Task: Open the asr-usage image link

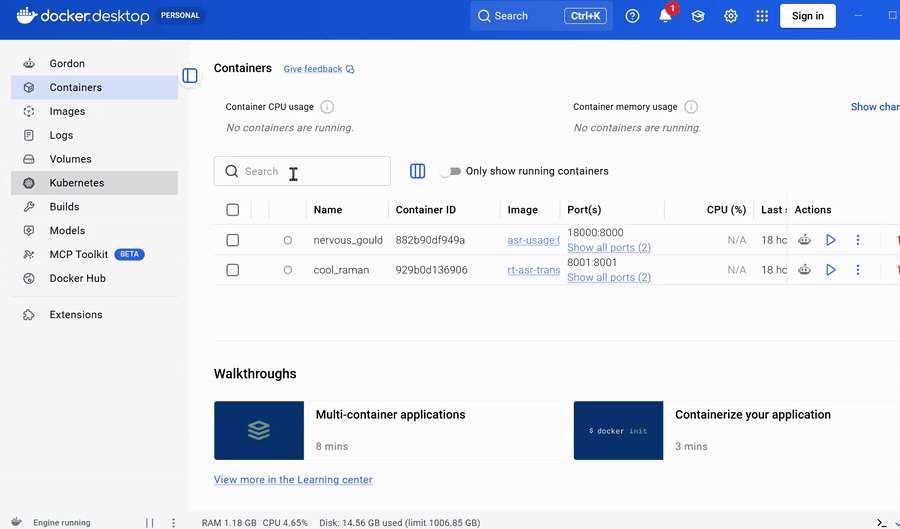Action: [x=534, y=240]
